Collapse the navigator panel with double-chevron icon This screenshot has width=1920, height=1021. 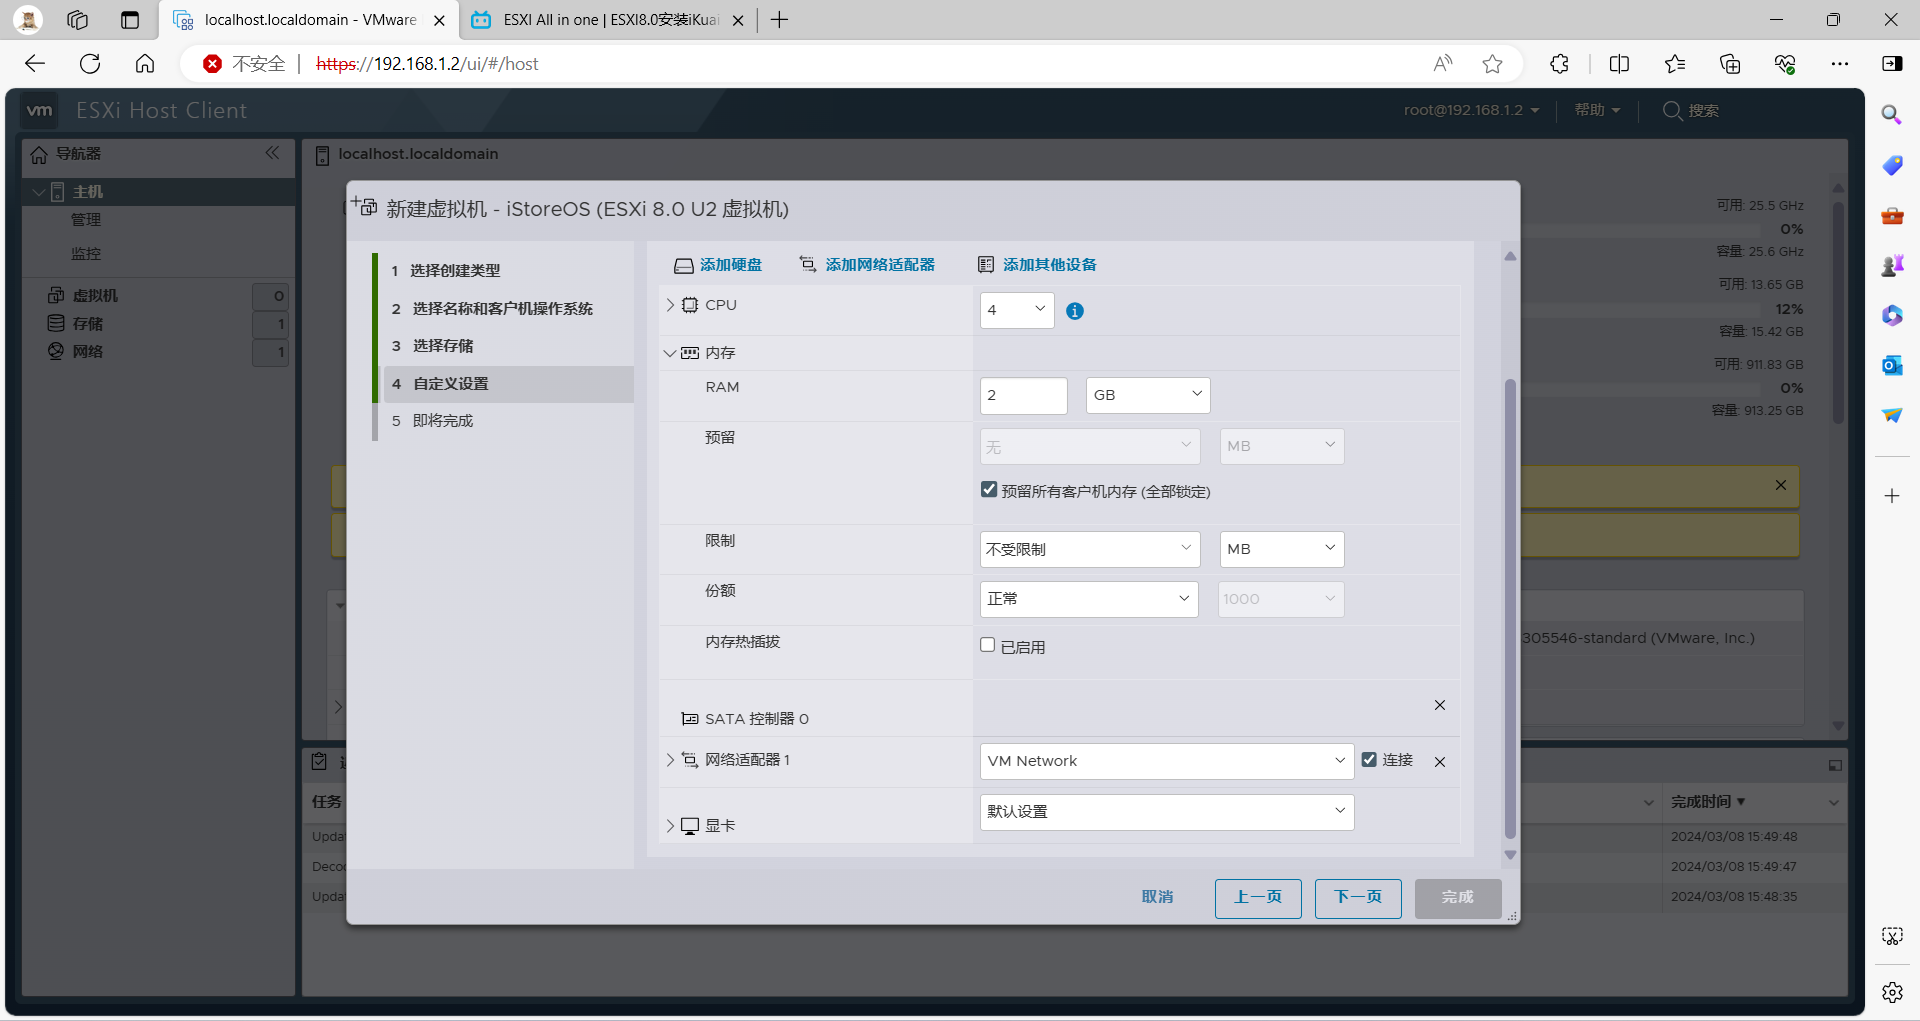click(272, 153)
